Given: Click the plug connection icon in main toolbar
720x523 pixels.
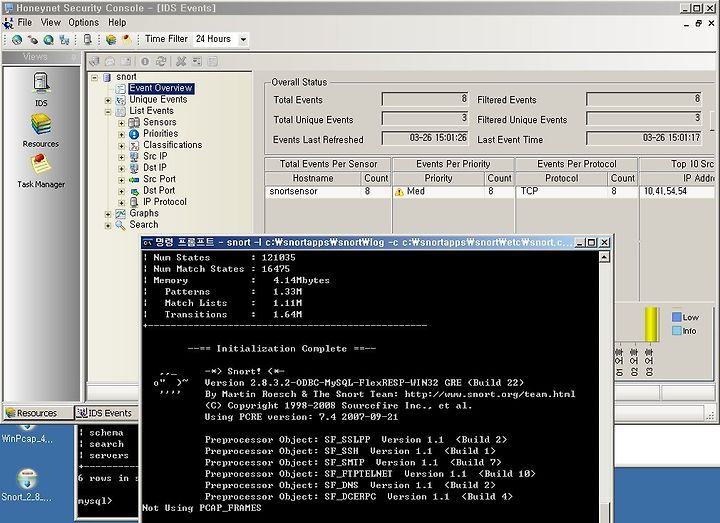Looking at the screenshot, I should pos(33,40).
